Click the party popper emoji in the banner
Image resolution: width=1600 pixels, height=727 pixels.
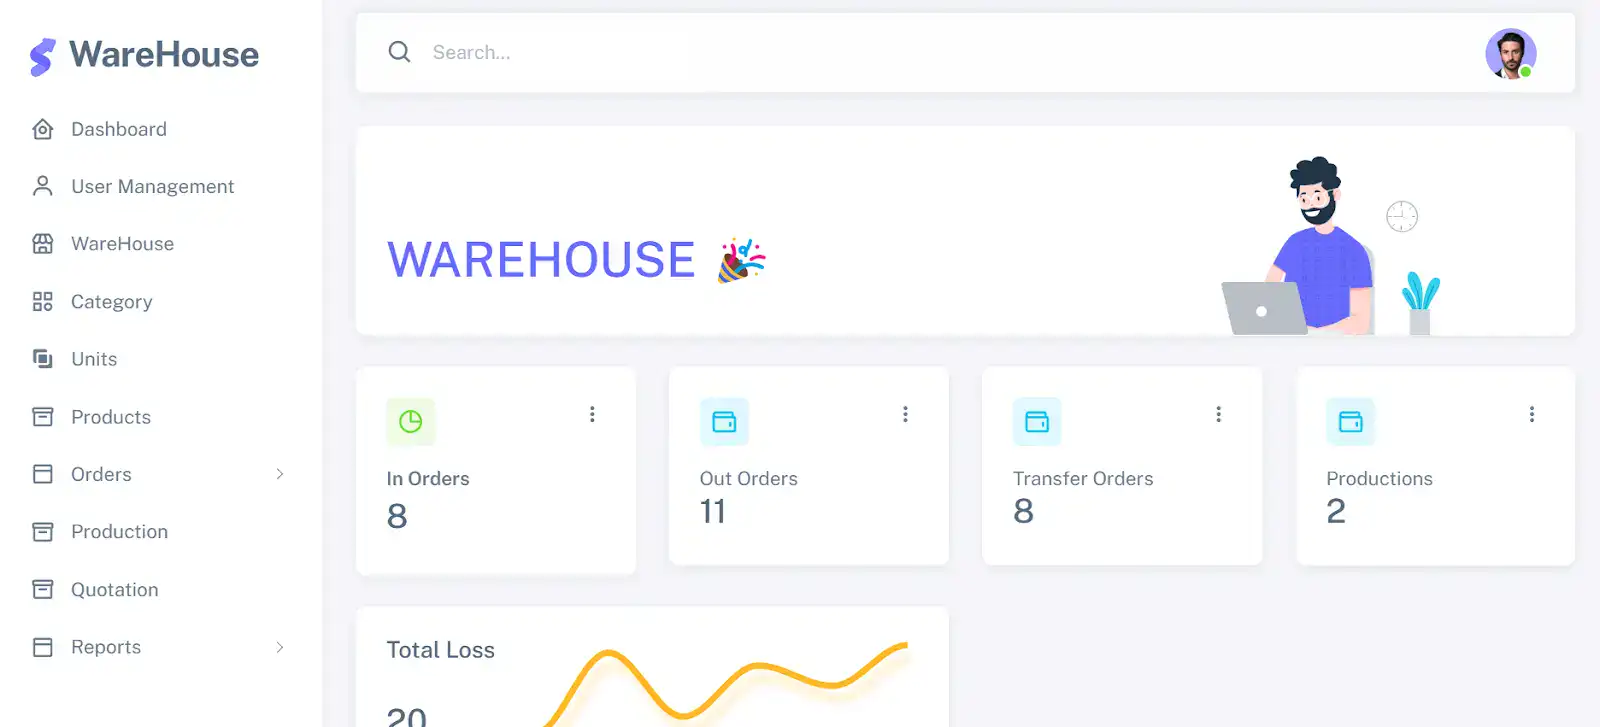click(x=741, y=260)
